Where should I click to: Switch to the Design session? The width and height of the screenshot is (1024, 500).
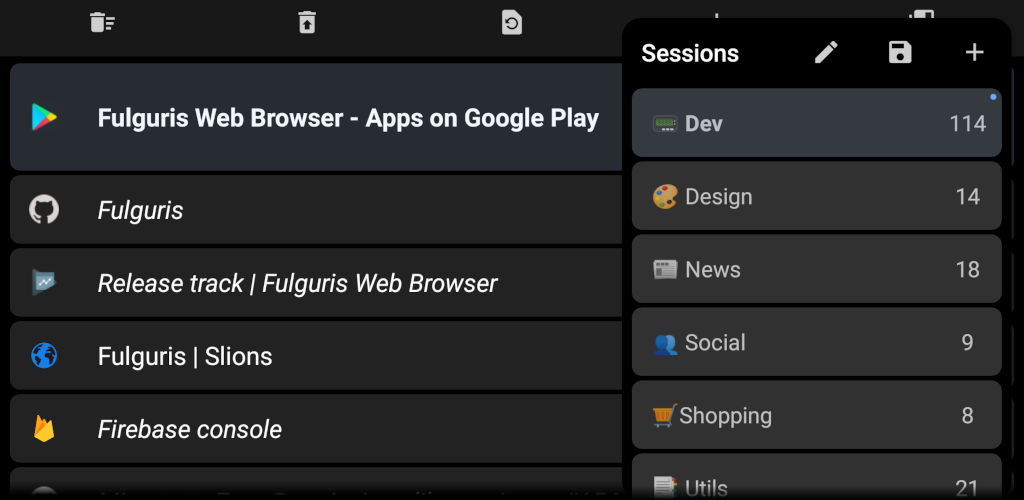tap(816, 196)
